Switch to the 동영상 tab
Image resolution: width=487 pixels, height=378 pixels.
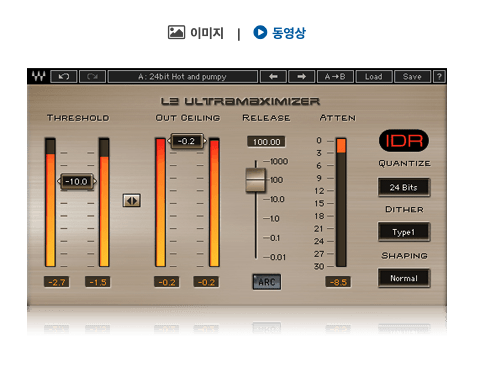point(289,33)
